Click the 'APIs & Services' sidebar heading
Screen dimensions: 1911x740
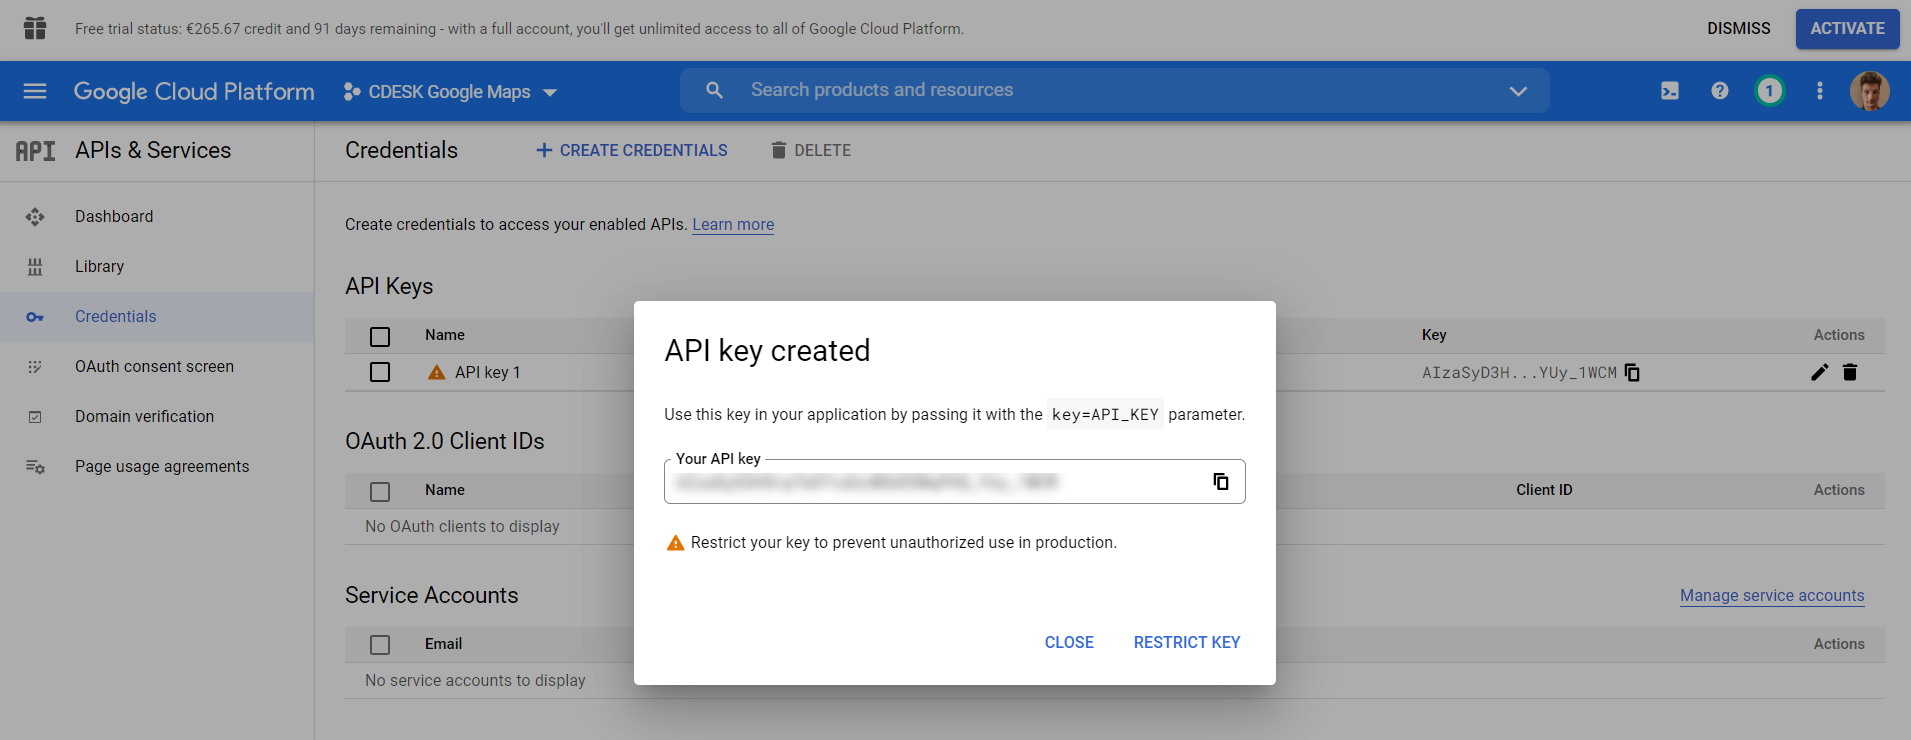(153, 150)
